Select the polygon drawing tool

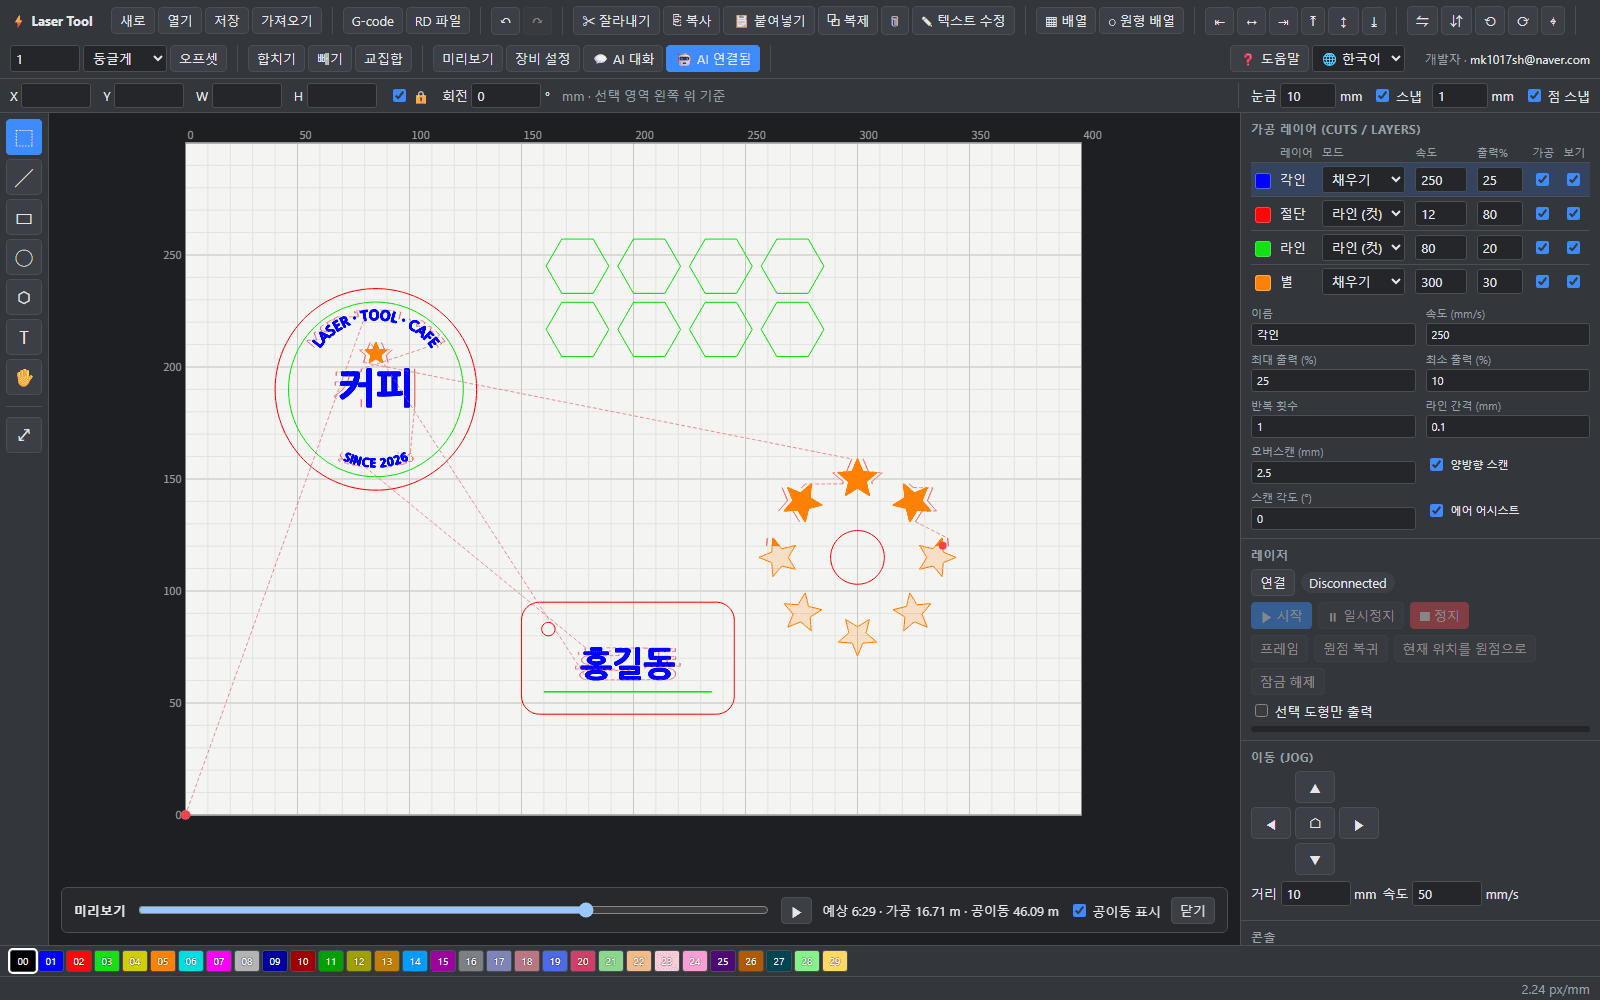24,298
